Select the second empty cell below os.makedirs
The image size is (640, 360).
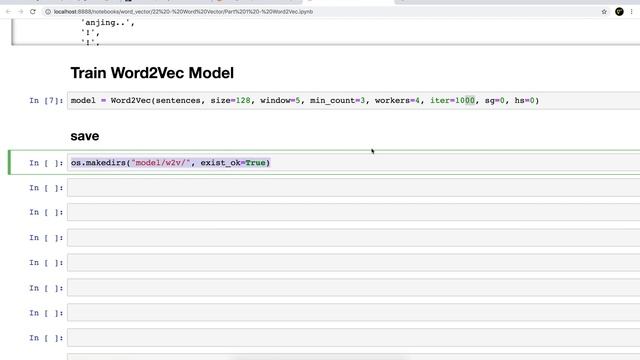coord(353,212)
